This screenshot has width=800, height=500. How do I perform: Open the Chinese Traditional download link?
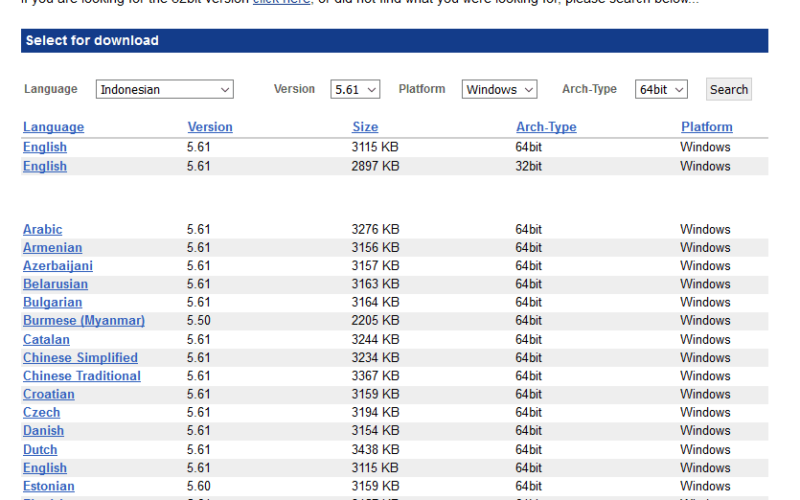coord(82,376)
